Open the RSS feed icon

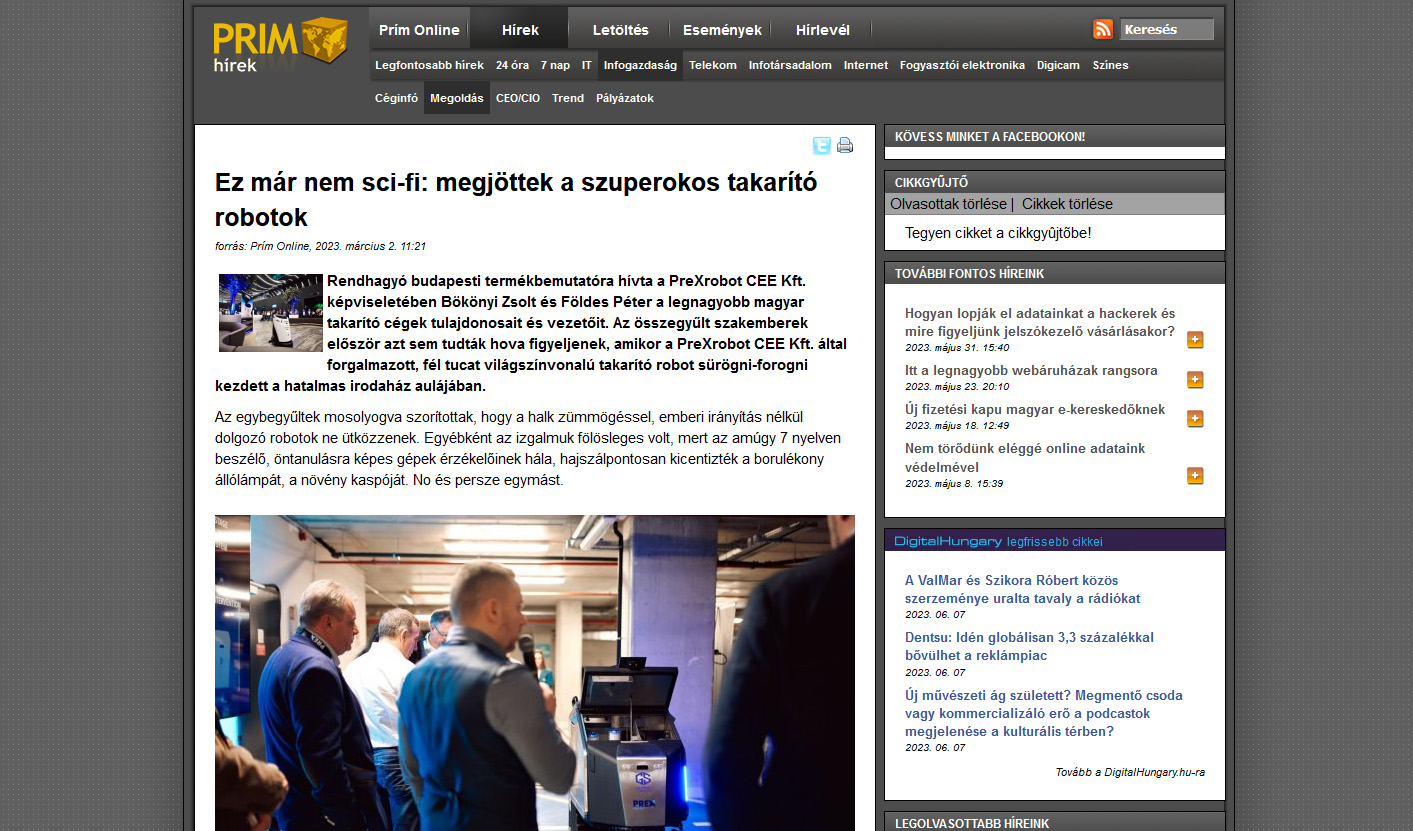(x=1103, y=29)
